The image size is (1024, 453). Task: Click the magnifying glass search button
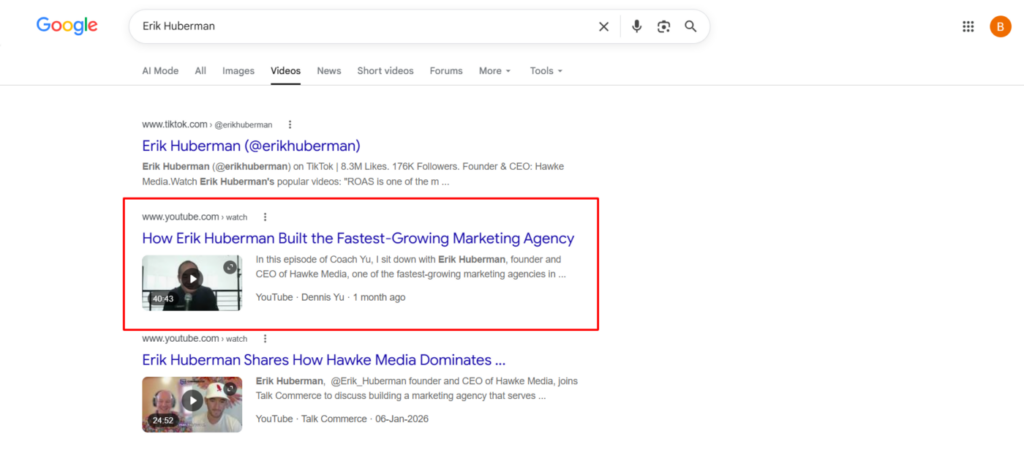[690, 27]
